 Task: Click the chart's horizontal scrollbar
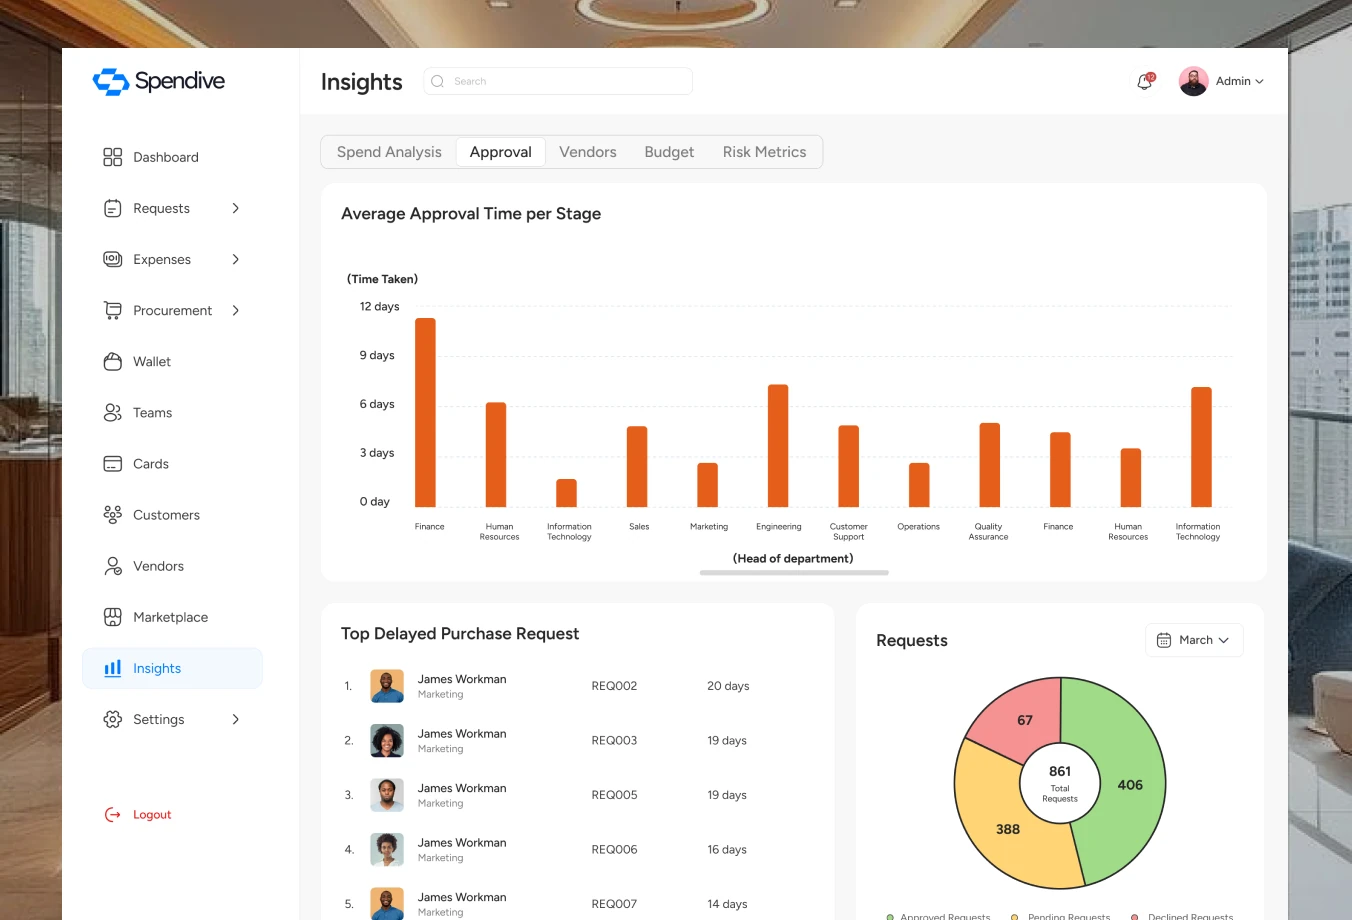tap(794, 573)
